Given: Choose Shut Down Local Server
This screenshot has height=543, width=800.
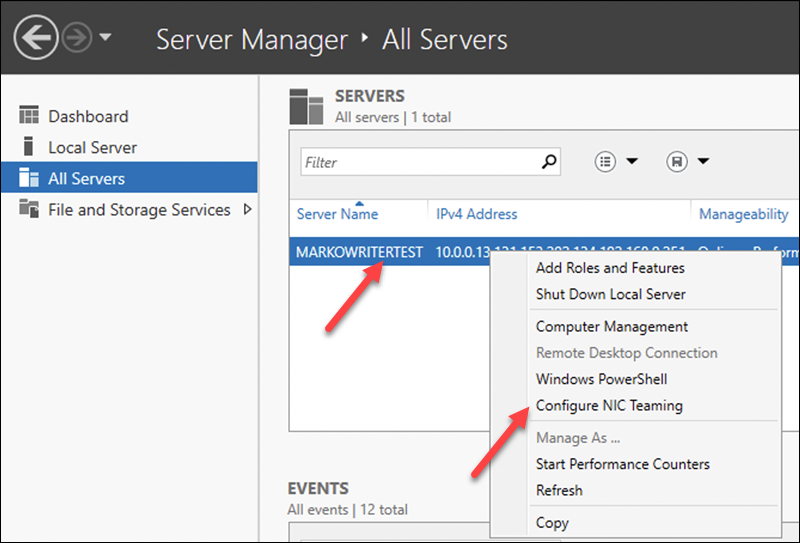Looking at the screenshot, I should click(611, 294).
